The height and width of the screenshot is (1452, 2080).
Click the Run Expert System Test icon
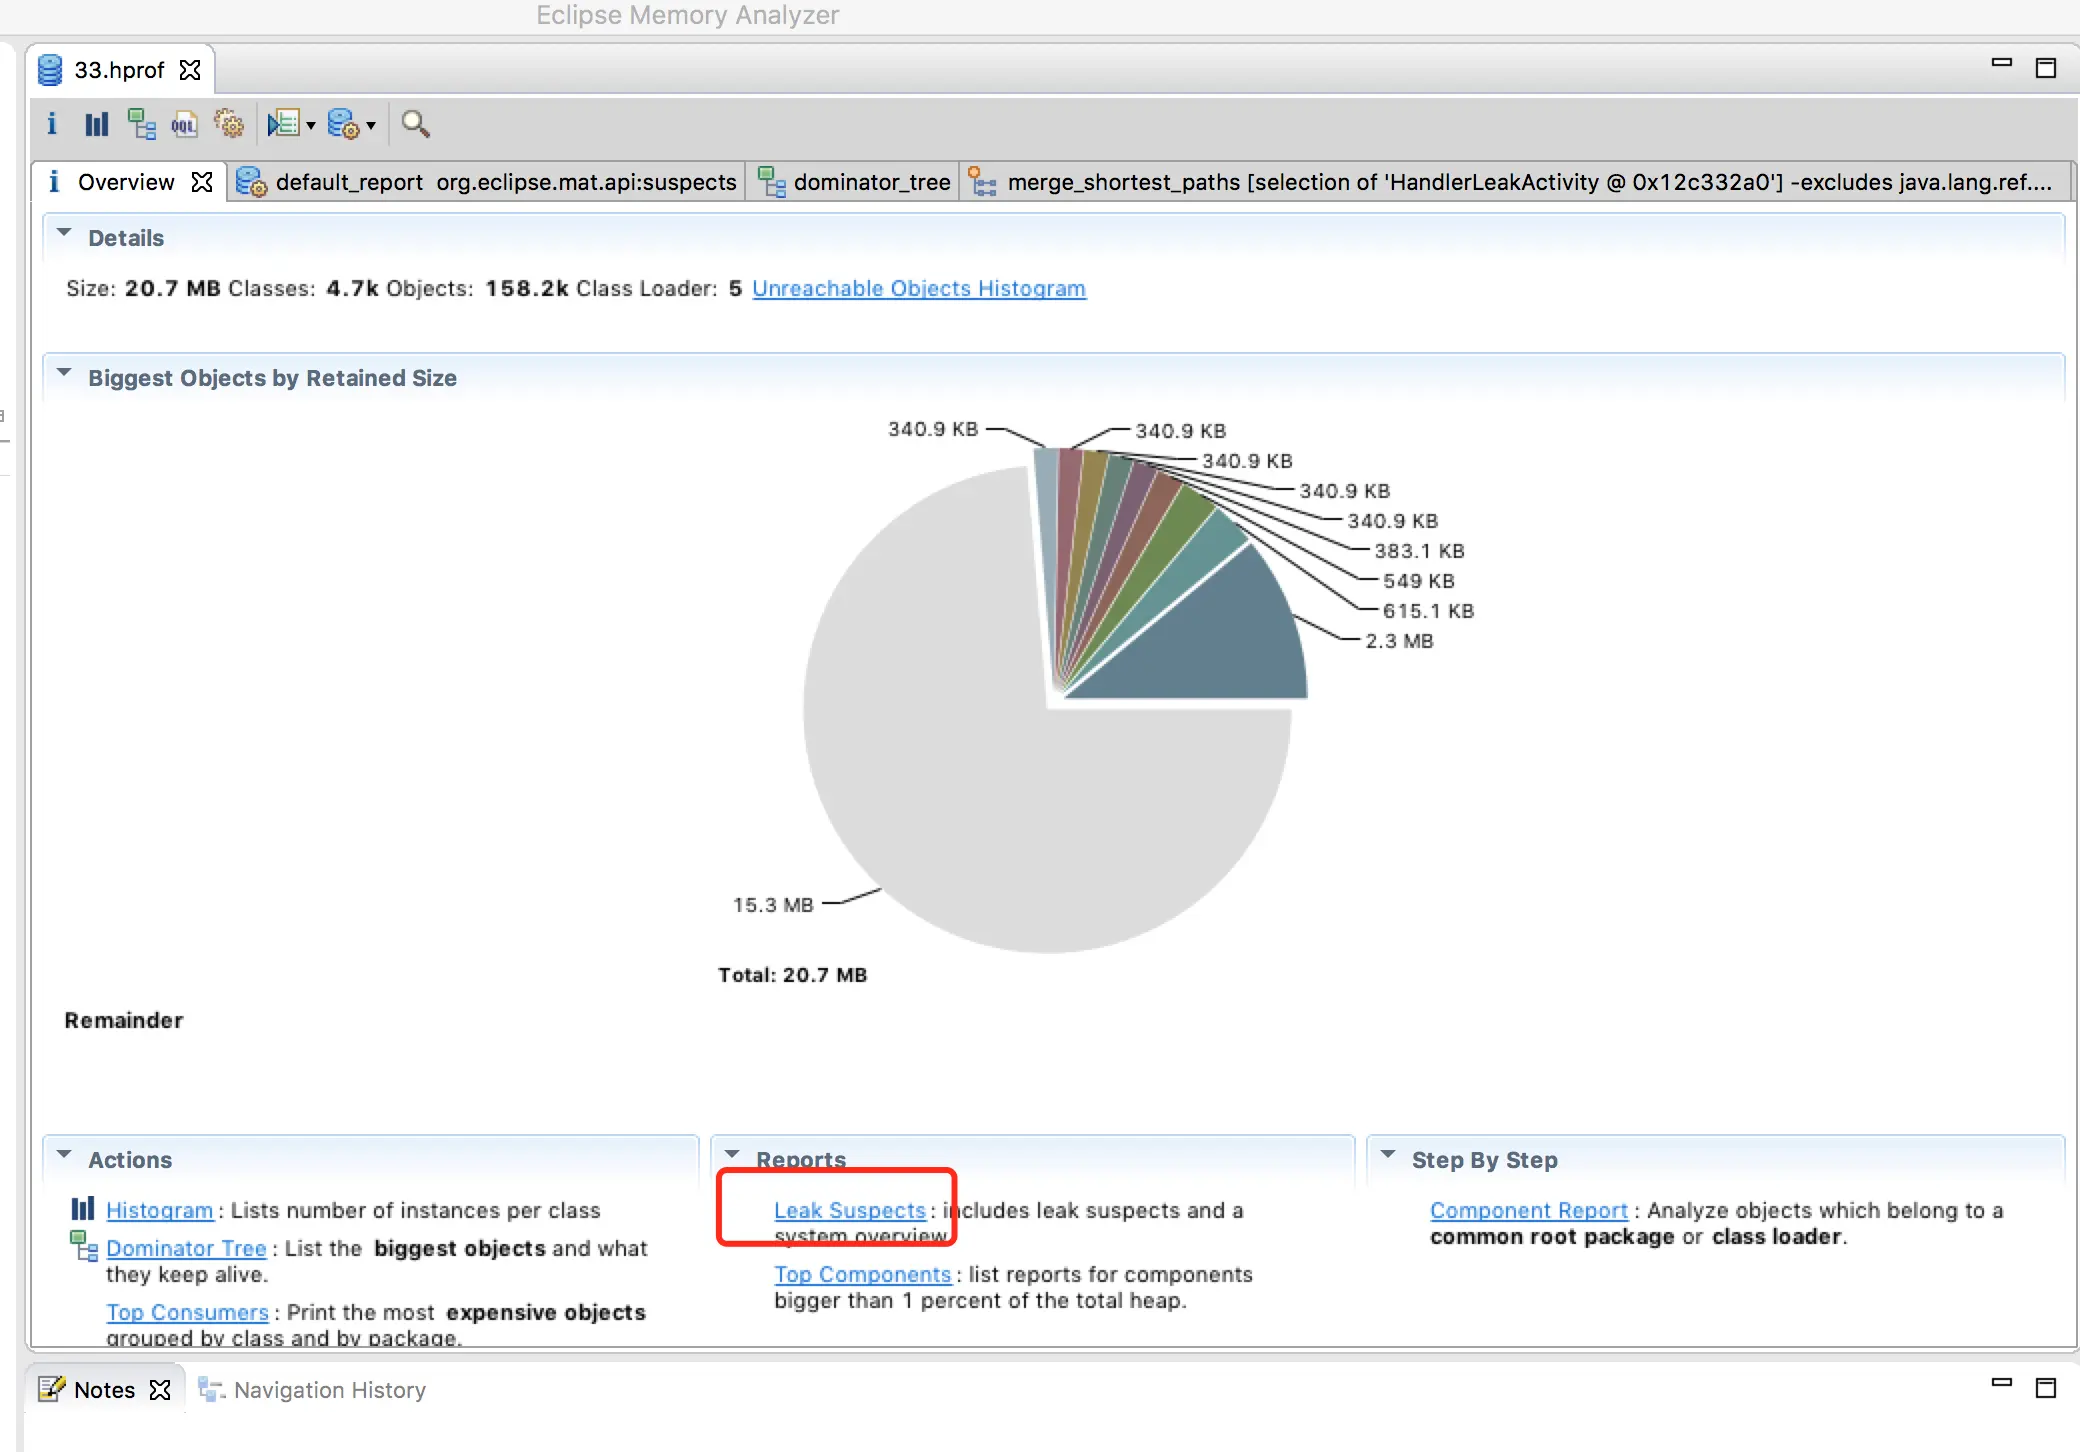coord(343,124)
